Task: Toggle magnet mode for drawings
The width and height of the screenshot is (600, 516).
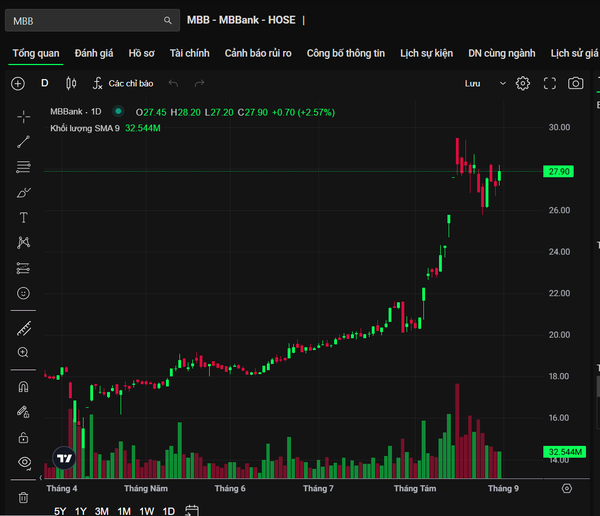Action: (x=23, y=387)
